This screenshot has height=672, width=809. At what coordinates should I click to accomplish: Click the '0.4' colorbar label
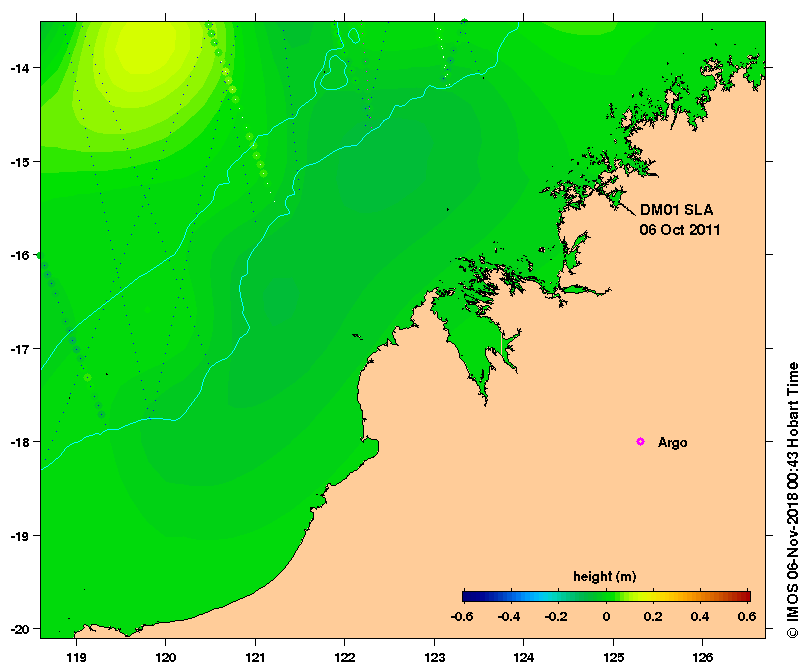click(x=700, y=616)
